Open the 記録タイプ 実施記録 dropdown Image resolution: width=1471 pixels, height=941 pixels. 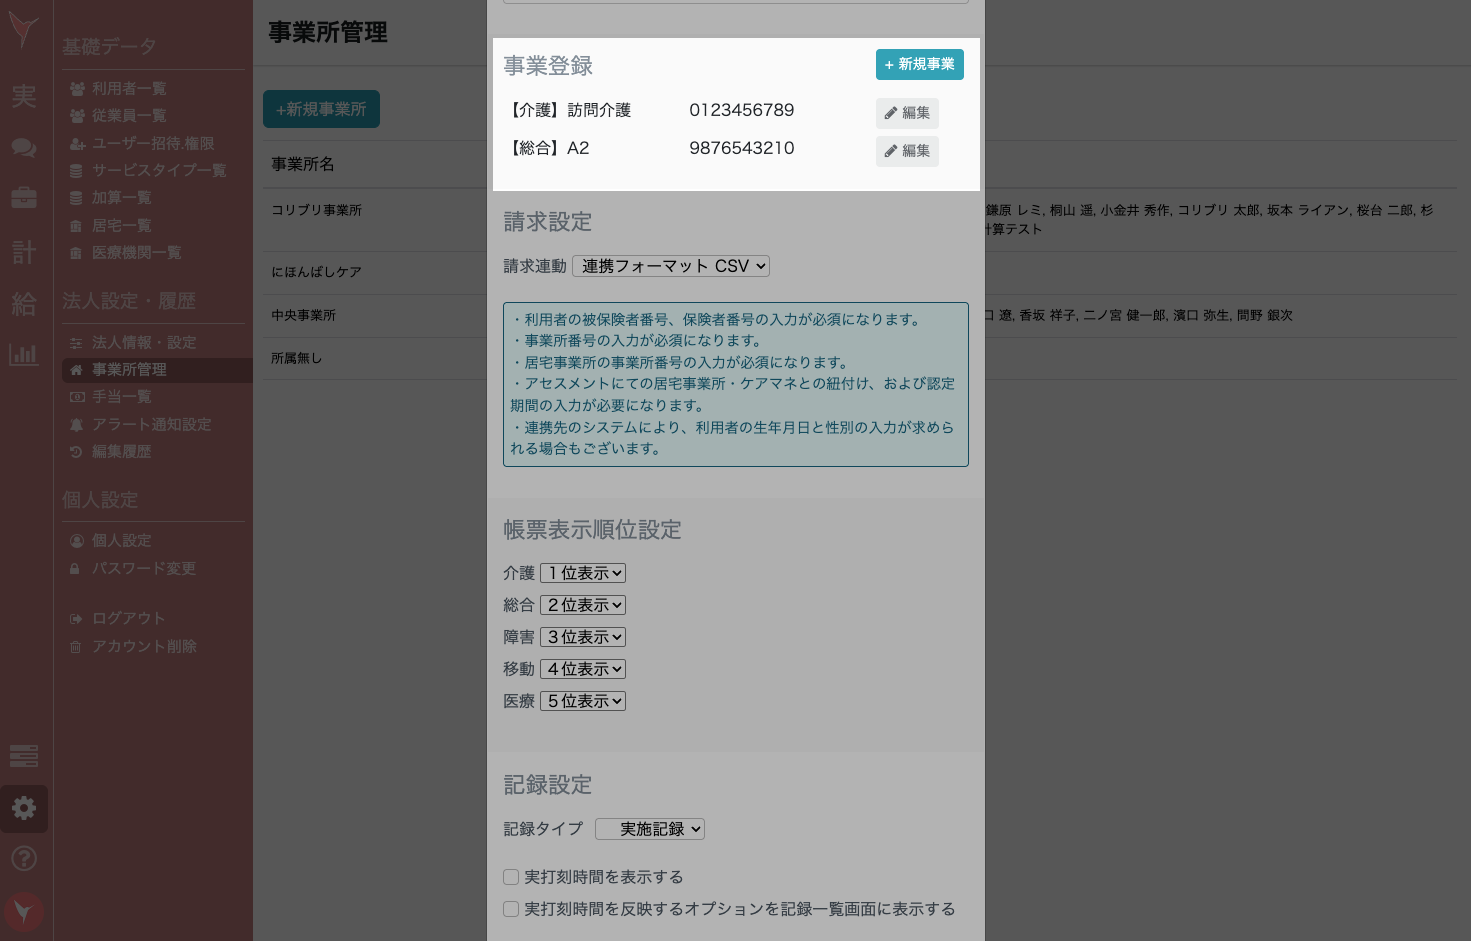click(x=649, y=829)
